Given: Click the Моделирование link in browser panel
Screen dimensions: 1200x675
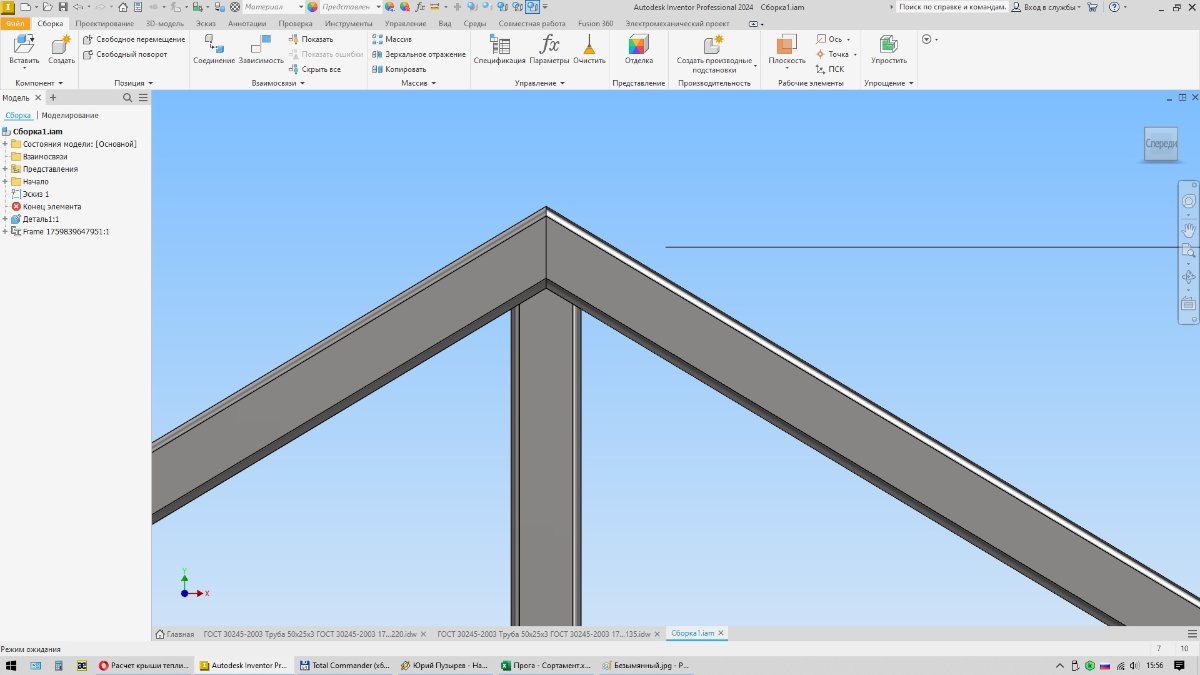Looking at the screenshot, I should coord(69,115).
